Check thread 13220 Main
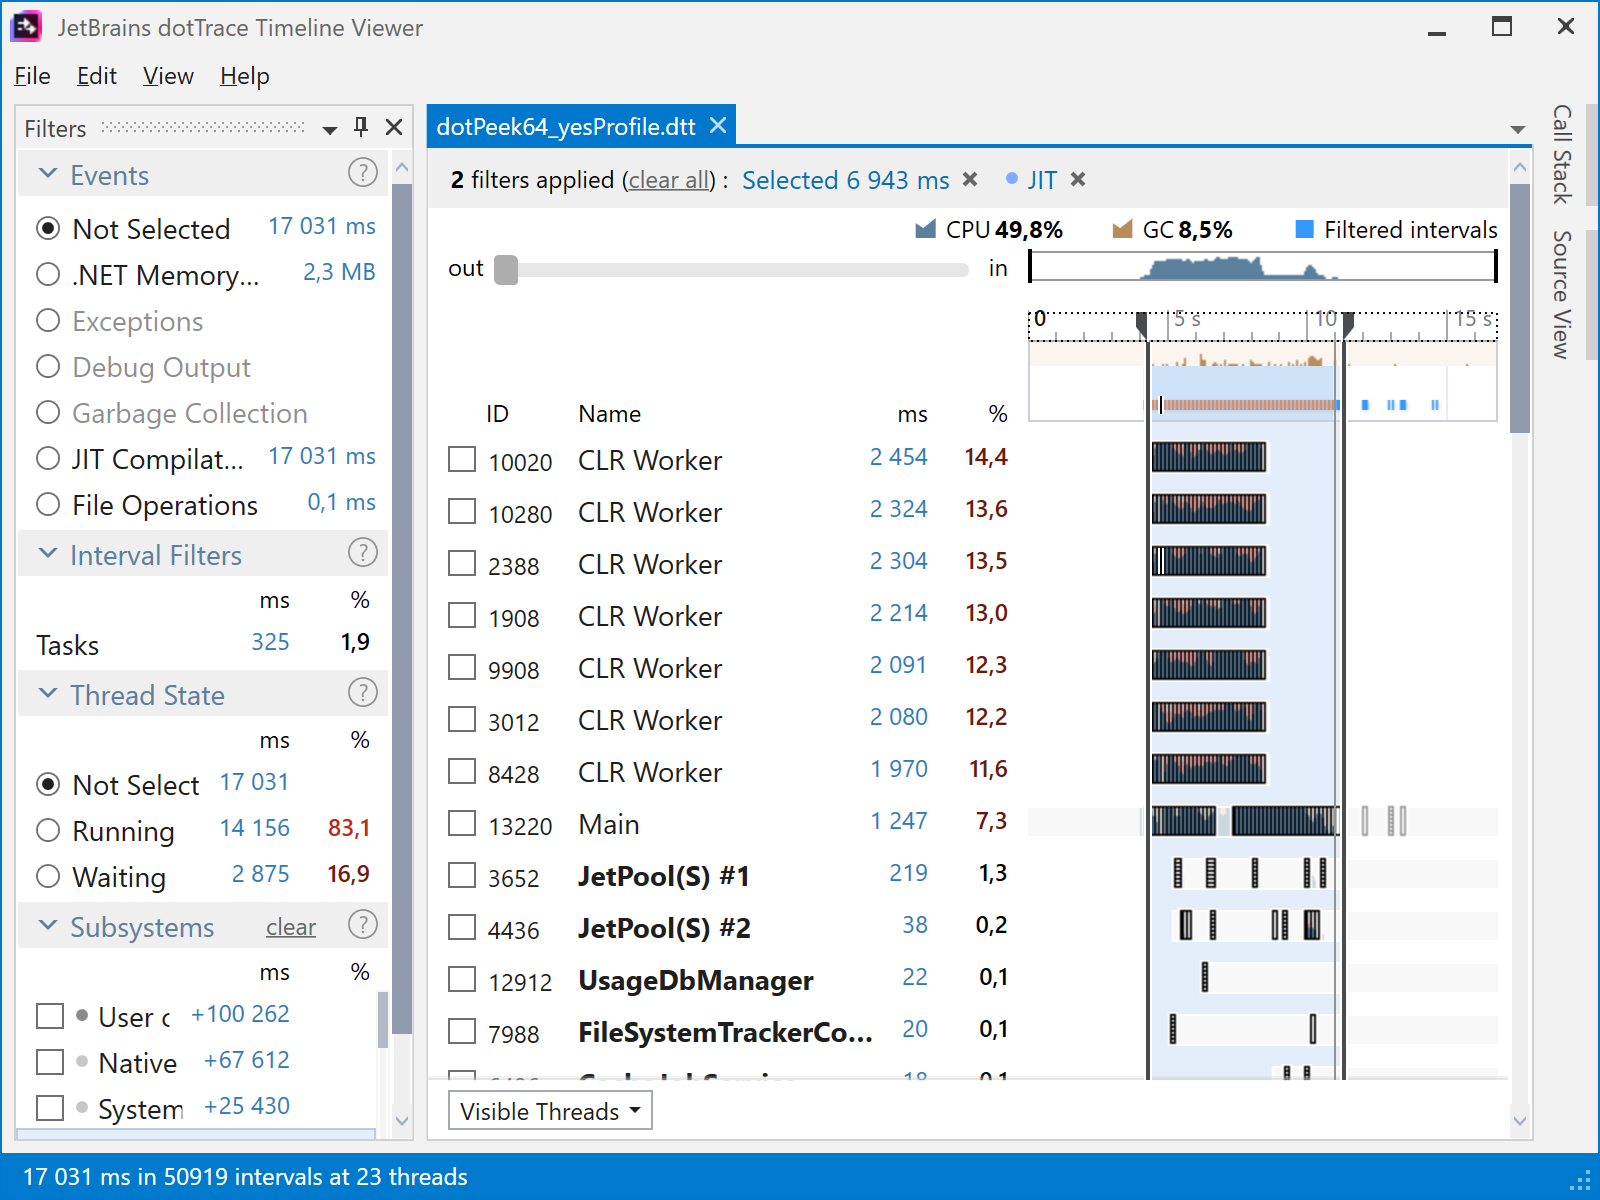Image resolution: width=1600 pixels, height=1200 pixels. click(x=462, y=823)
